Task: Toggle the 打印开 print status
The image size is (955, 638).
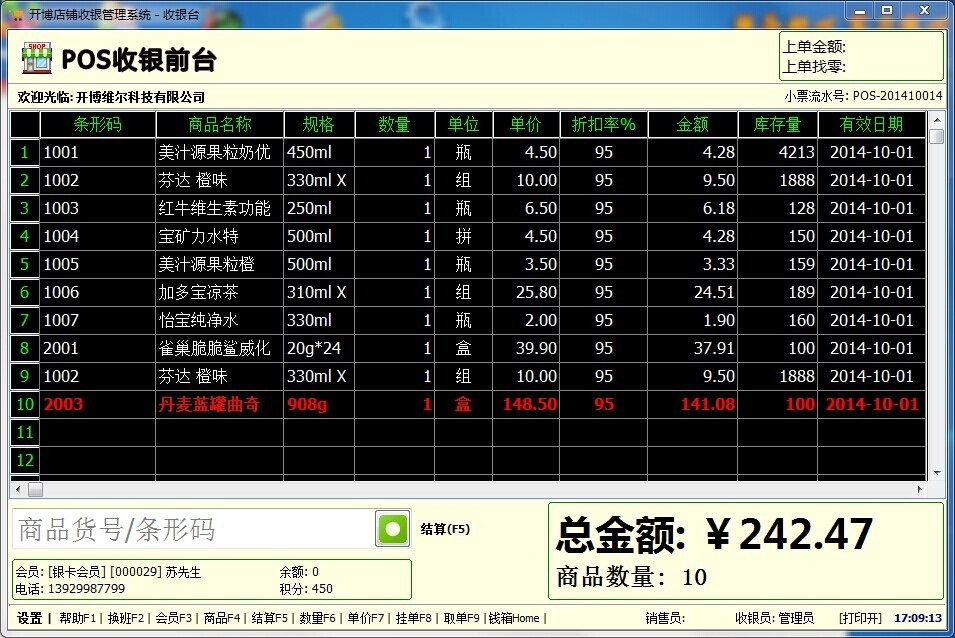Action: click(x=860, y=618)
